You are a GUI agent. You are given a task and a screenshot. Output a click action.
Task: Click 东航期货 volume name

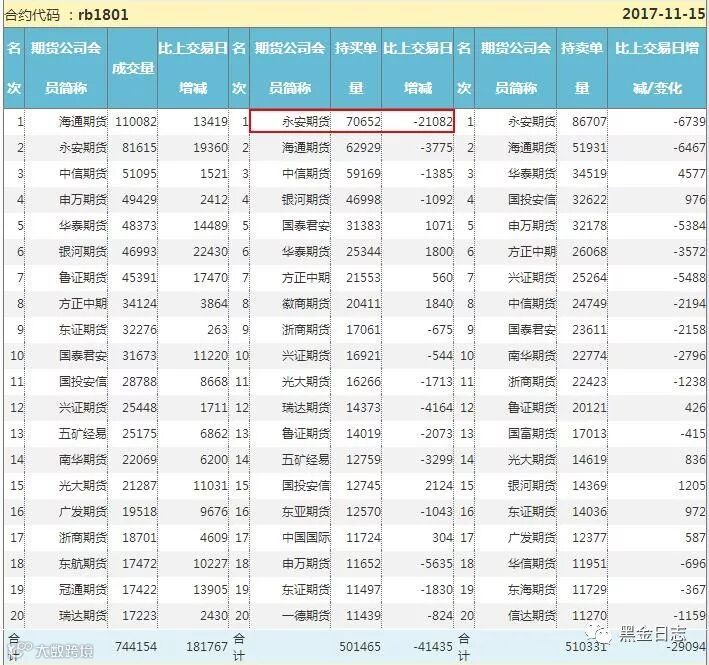(x=83, y=564)
